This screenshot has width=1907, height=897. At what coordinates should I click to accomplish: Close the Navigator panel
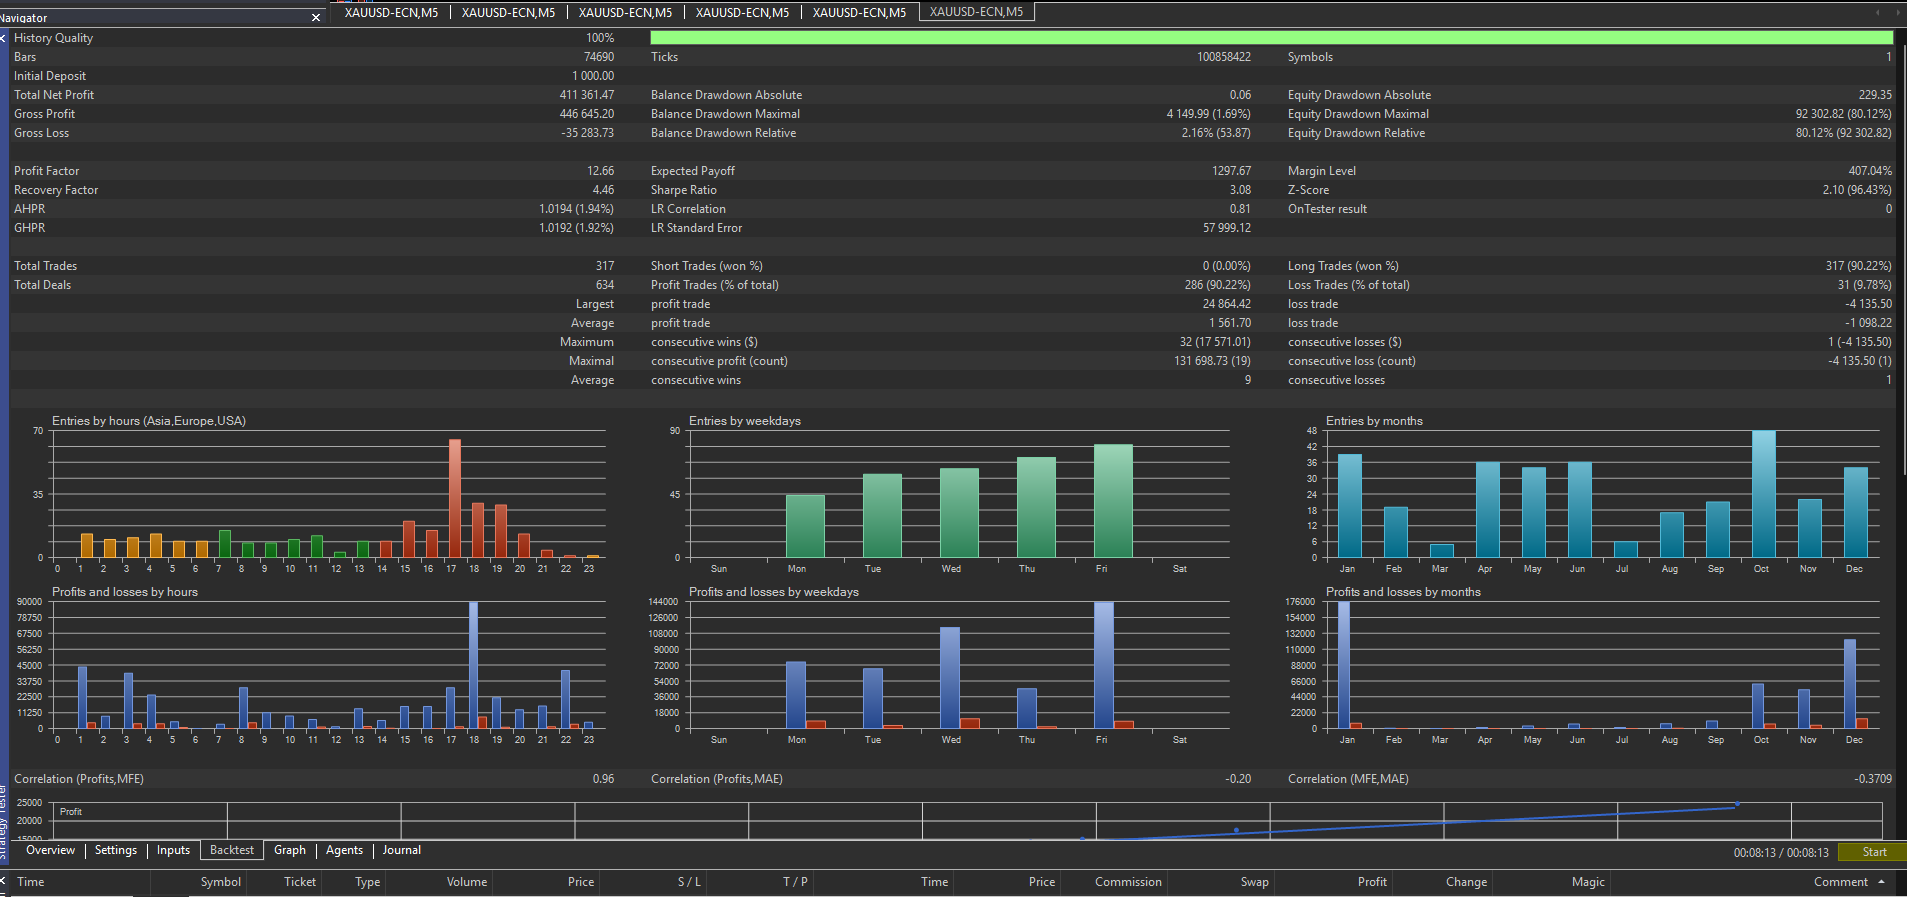click(x=316, y=18)
